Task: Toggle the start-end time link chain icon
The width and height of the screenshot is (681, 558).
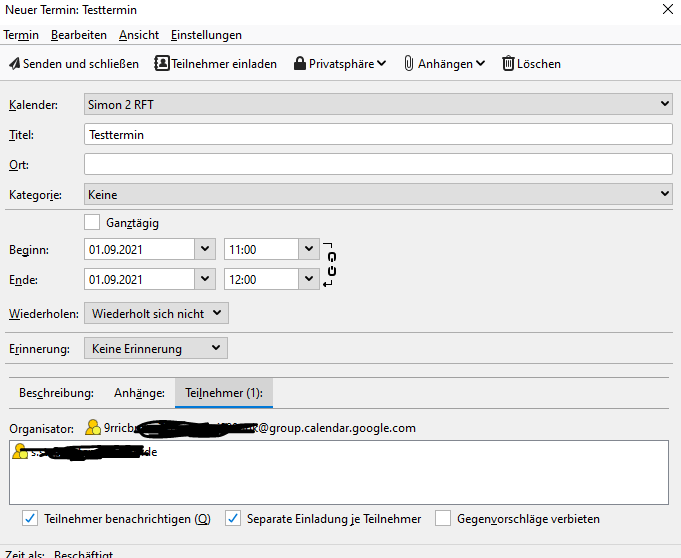Action: (330, 264)
